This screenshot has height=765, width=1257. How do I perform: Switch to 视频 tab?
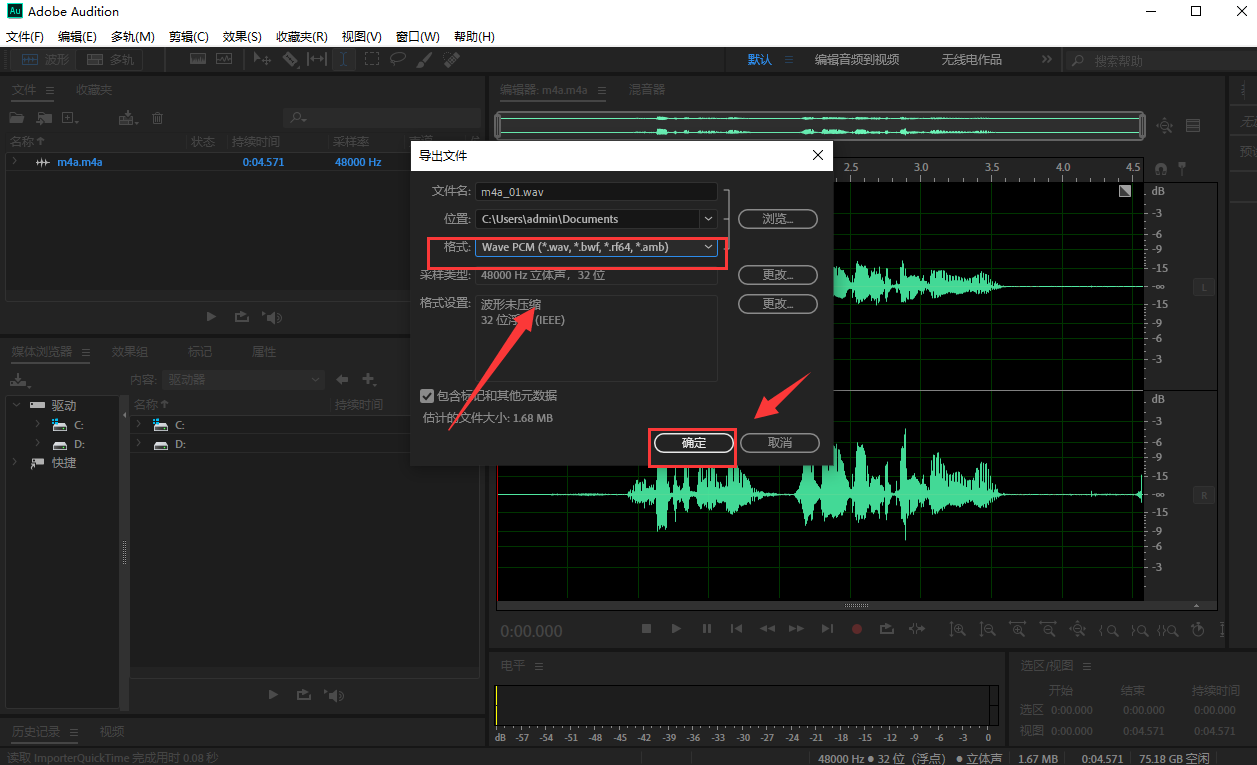click(112, 732)
